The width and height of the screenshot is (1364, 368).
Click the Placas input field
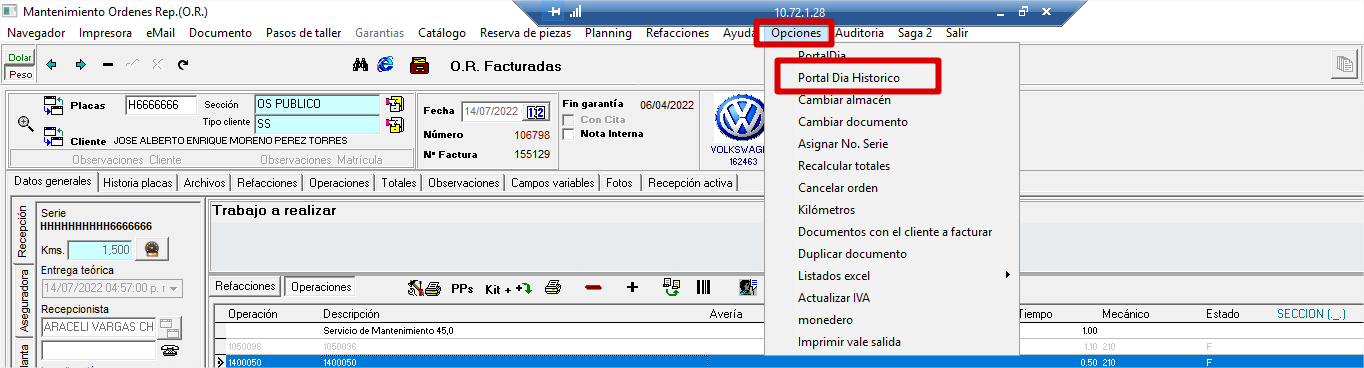click(x=160, y=105)
